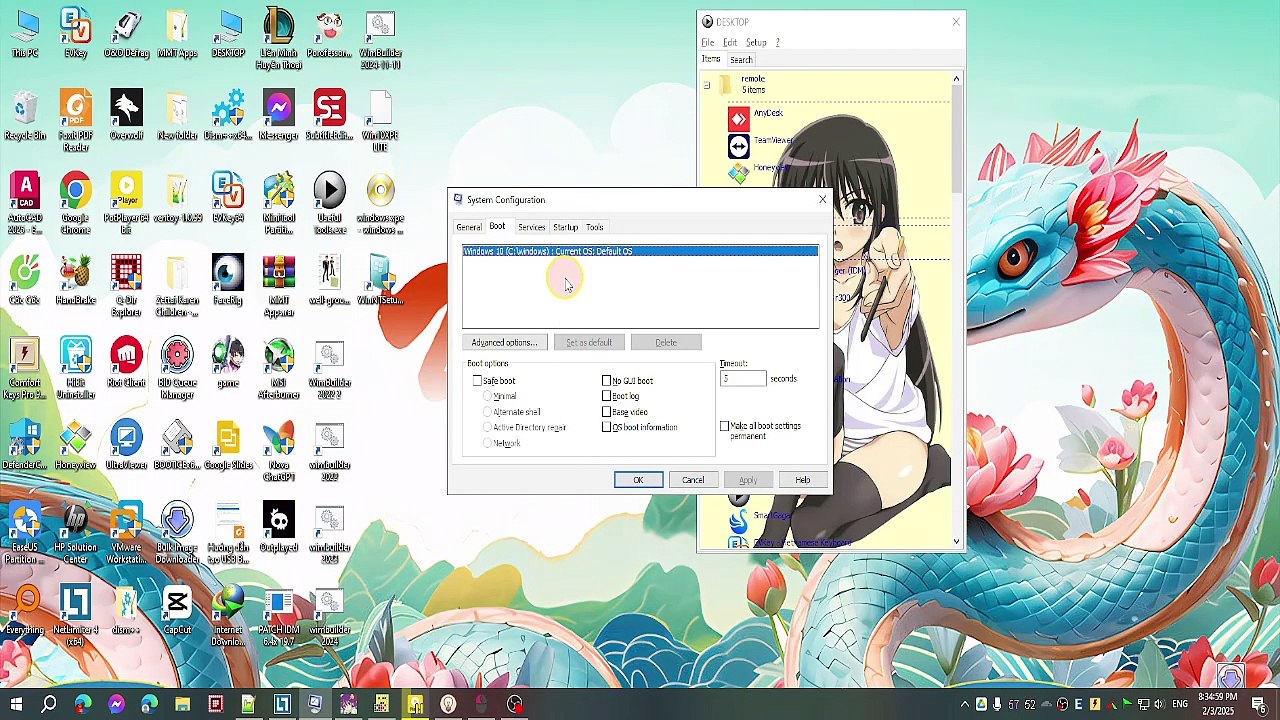Enable the Boot log checkbox
The image size is (1280, 720).
tap(606, 396)
